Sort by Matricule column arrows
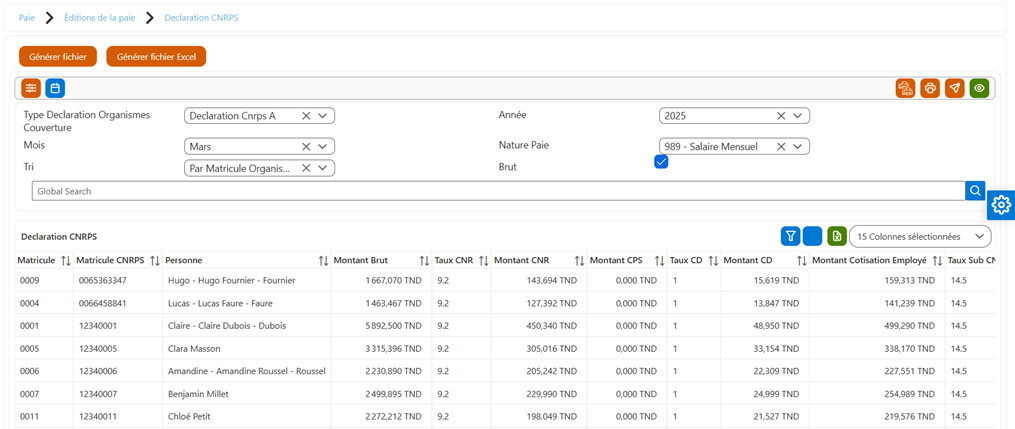The image size is (1015, 429). [x=65, y=260]
